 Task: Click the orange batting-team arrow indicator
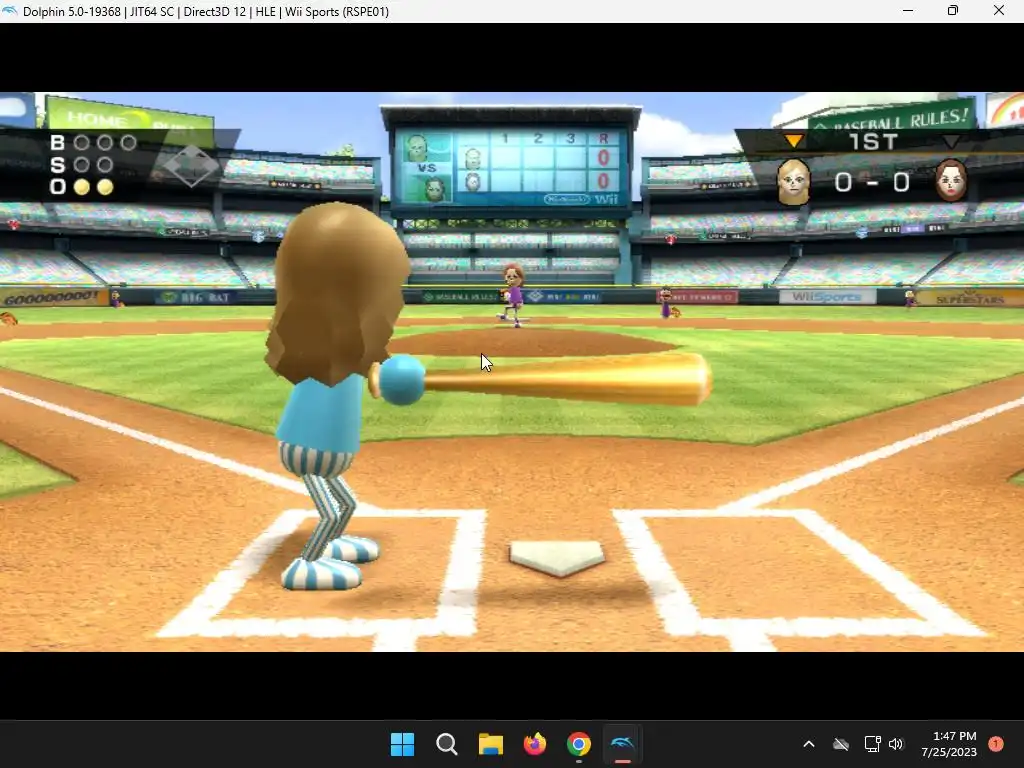tap(793, 141)
